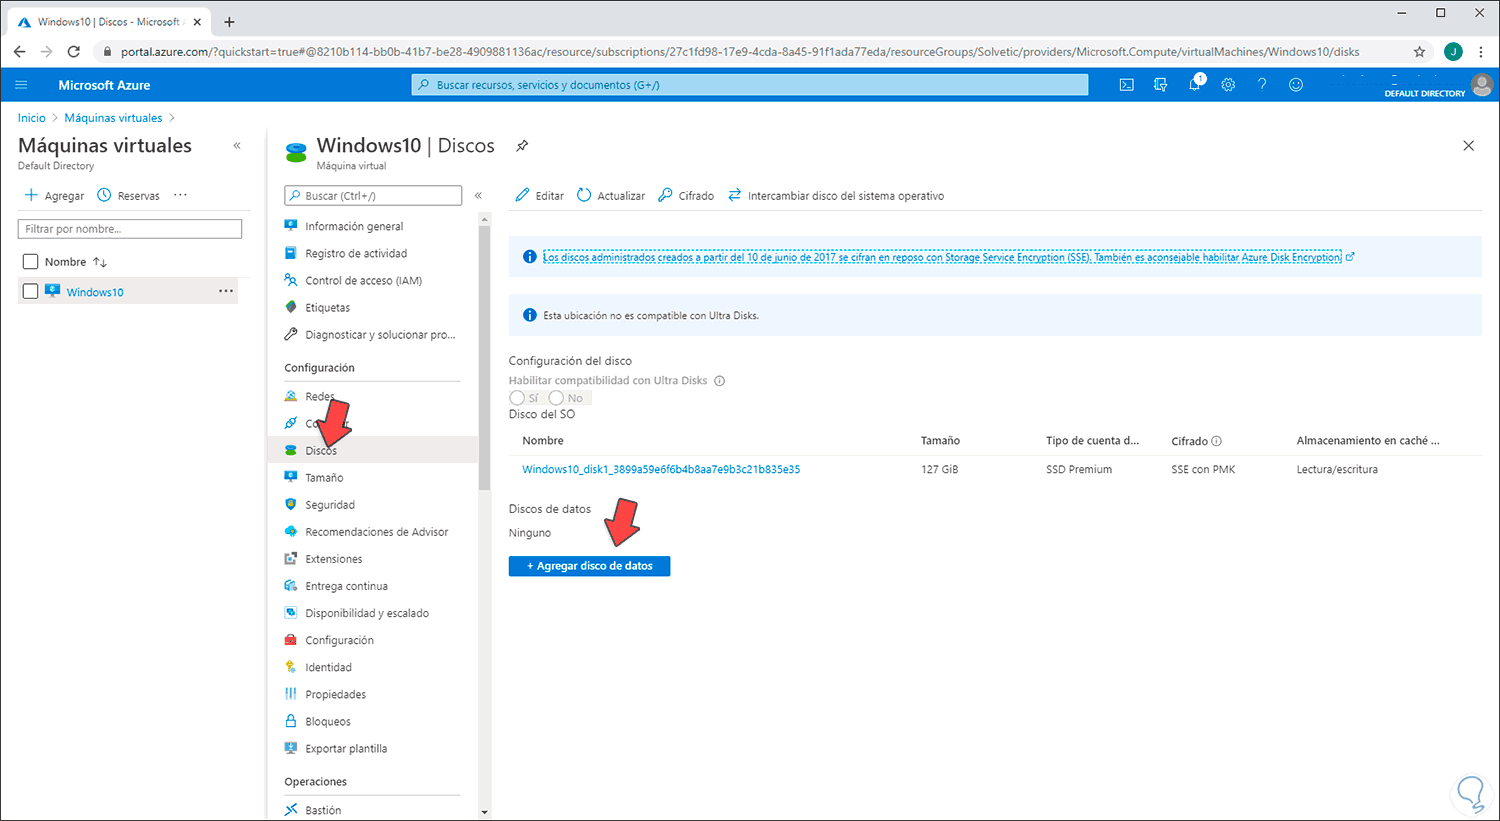Refresh disks with Actualizar
Screen dimensions: 1500x821
click(x=611, y=196)
